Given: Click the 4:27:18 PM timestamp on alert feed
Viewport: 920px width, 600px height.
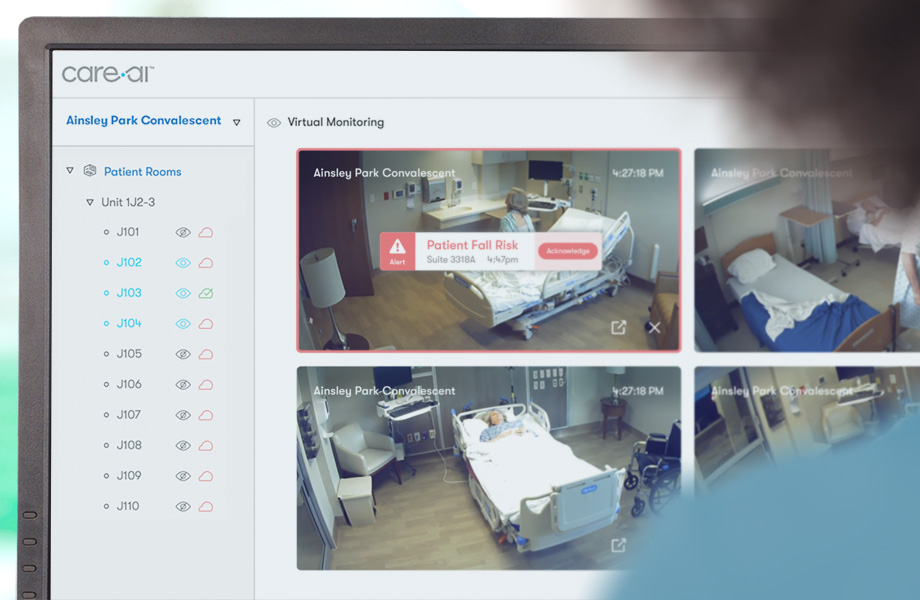Looking at the screenshot, I should 638,174.
